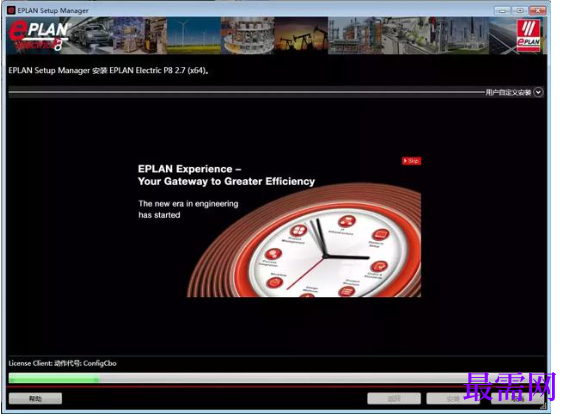
Task: Click the Workflow clock icon
Action: pyautogui.click(x=275, y=282)
